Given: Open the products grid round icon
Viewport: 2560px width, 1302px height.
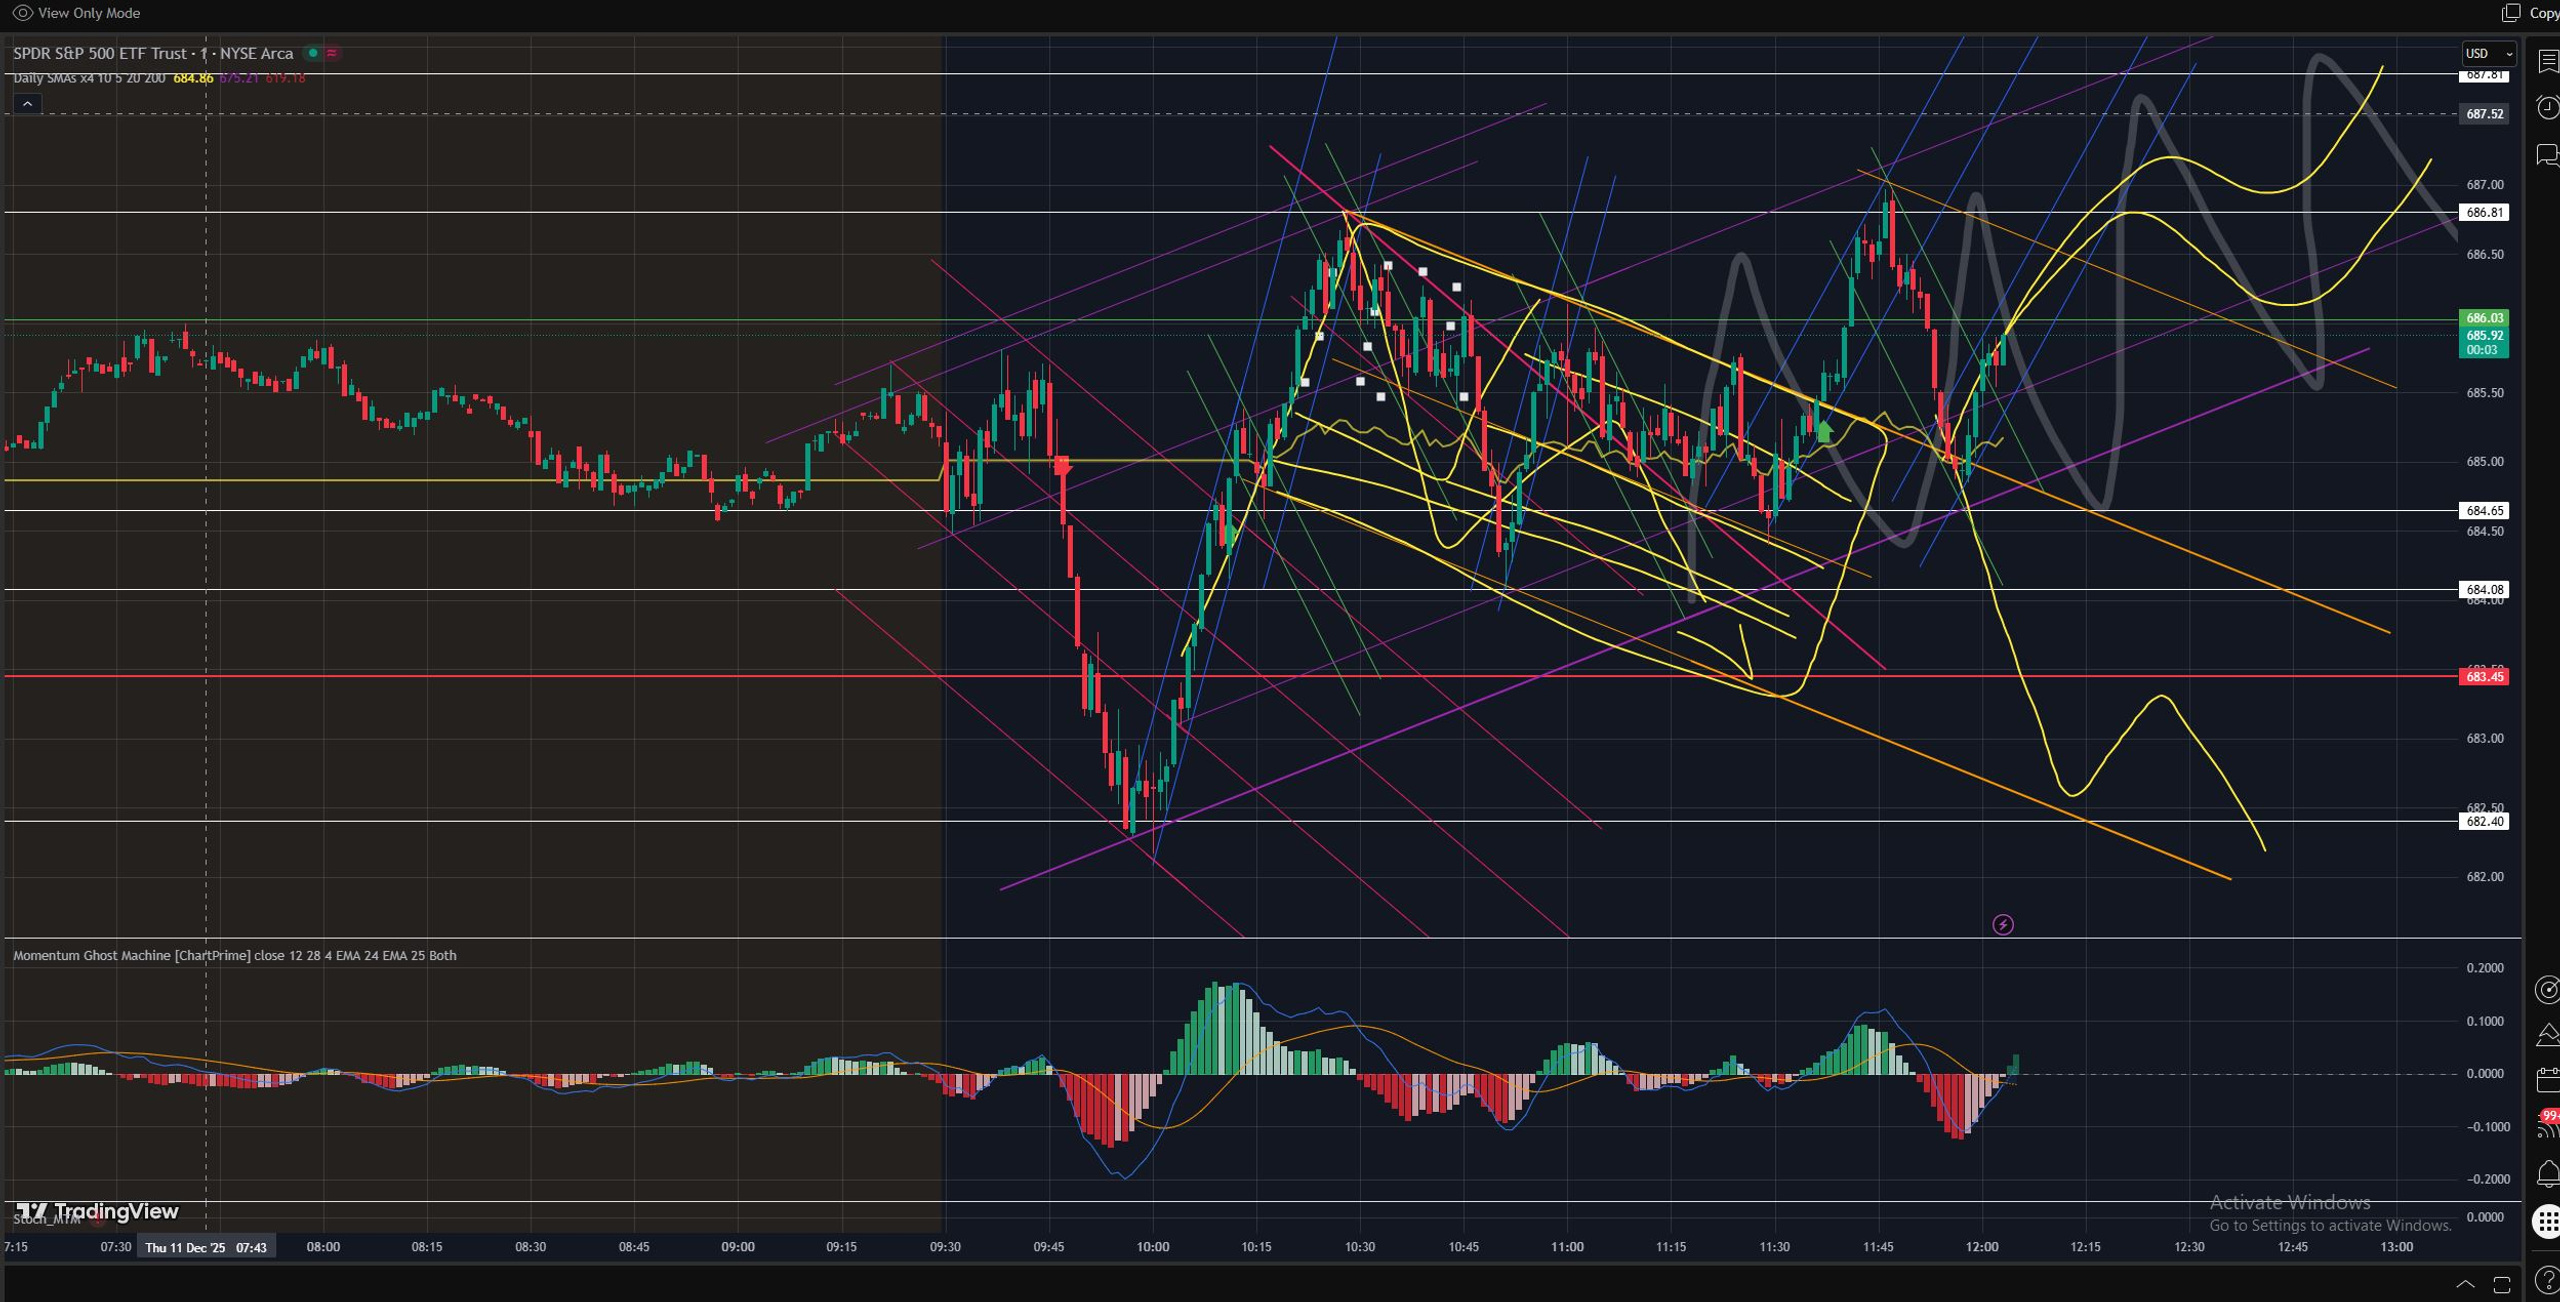Looking at the screenshot, I should coord(2546,1220).
